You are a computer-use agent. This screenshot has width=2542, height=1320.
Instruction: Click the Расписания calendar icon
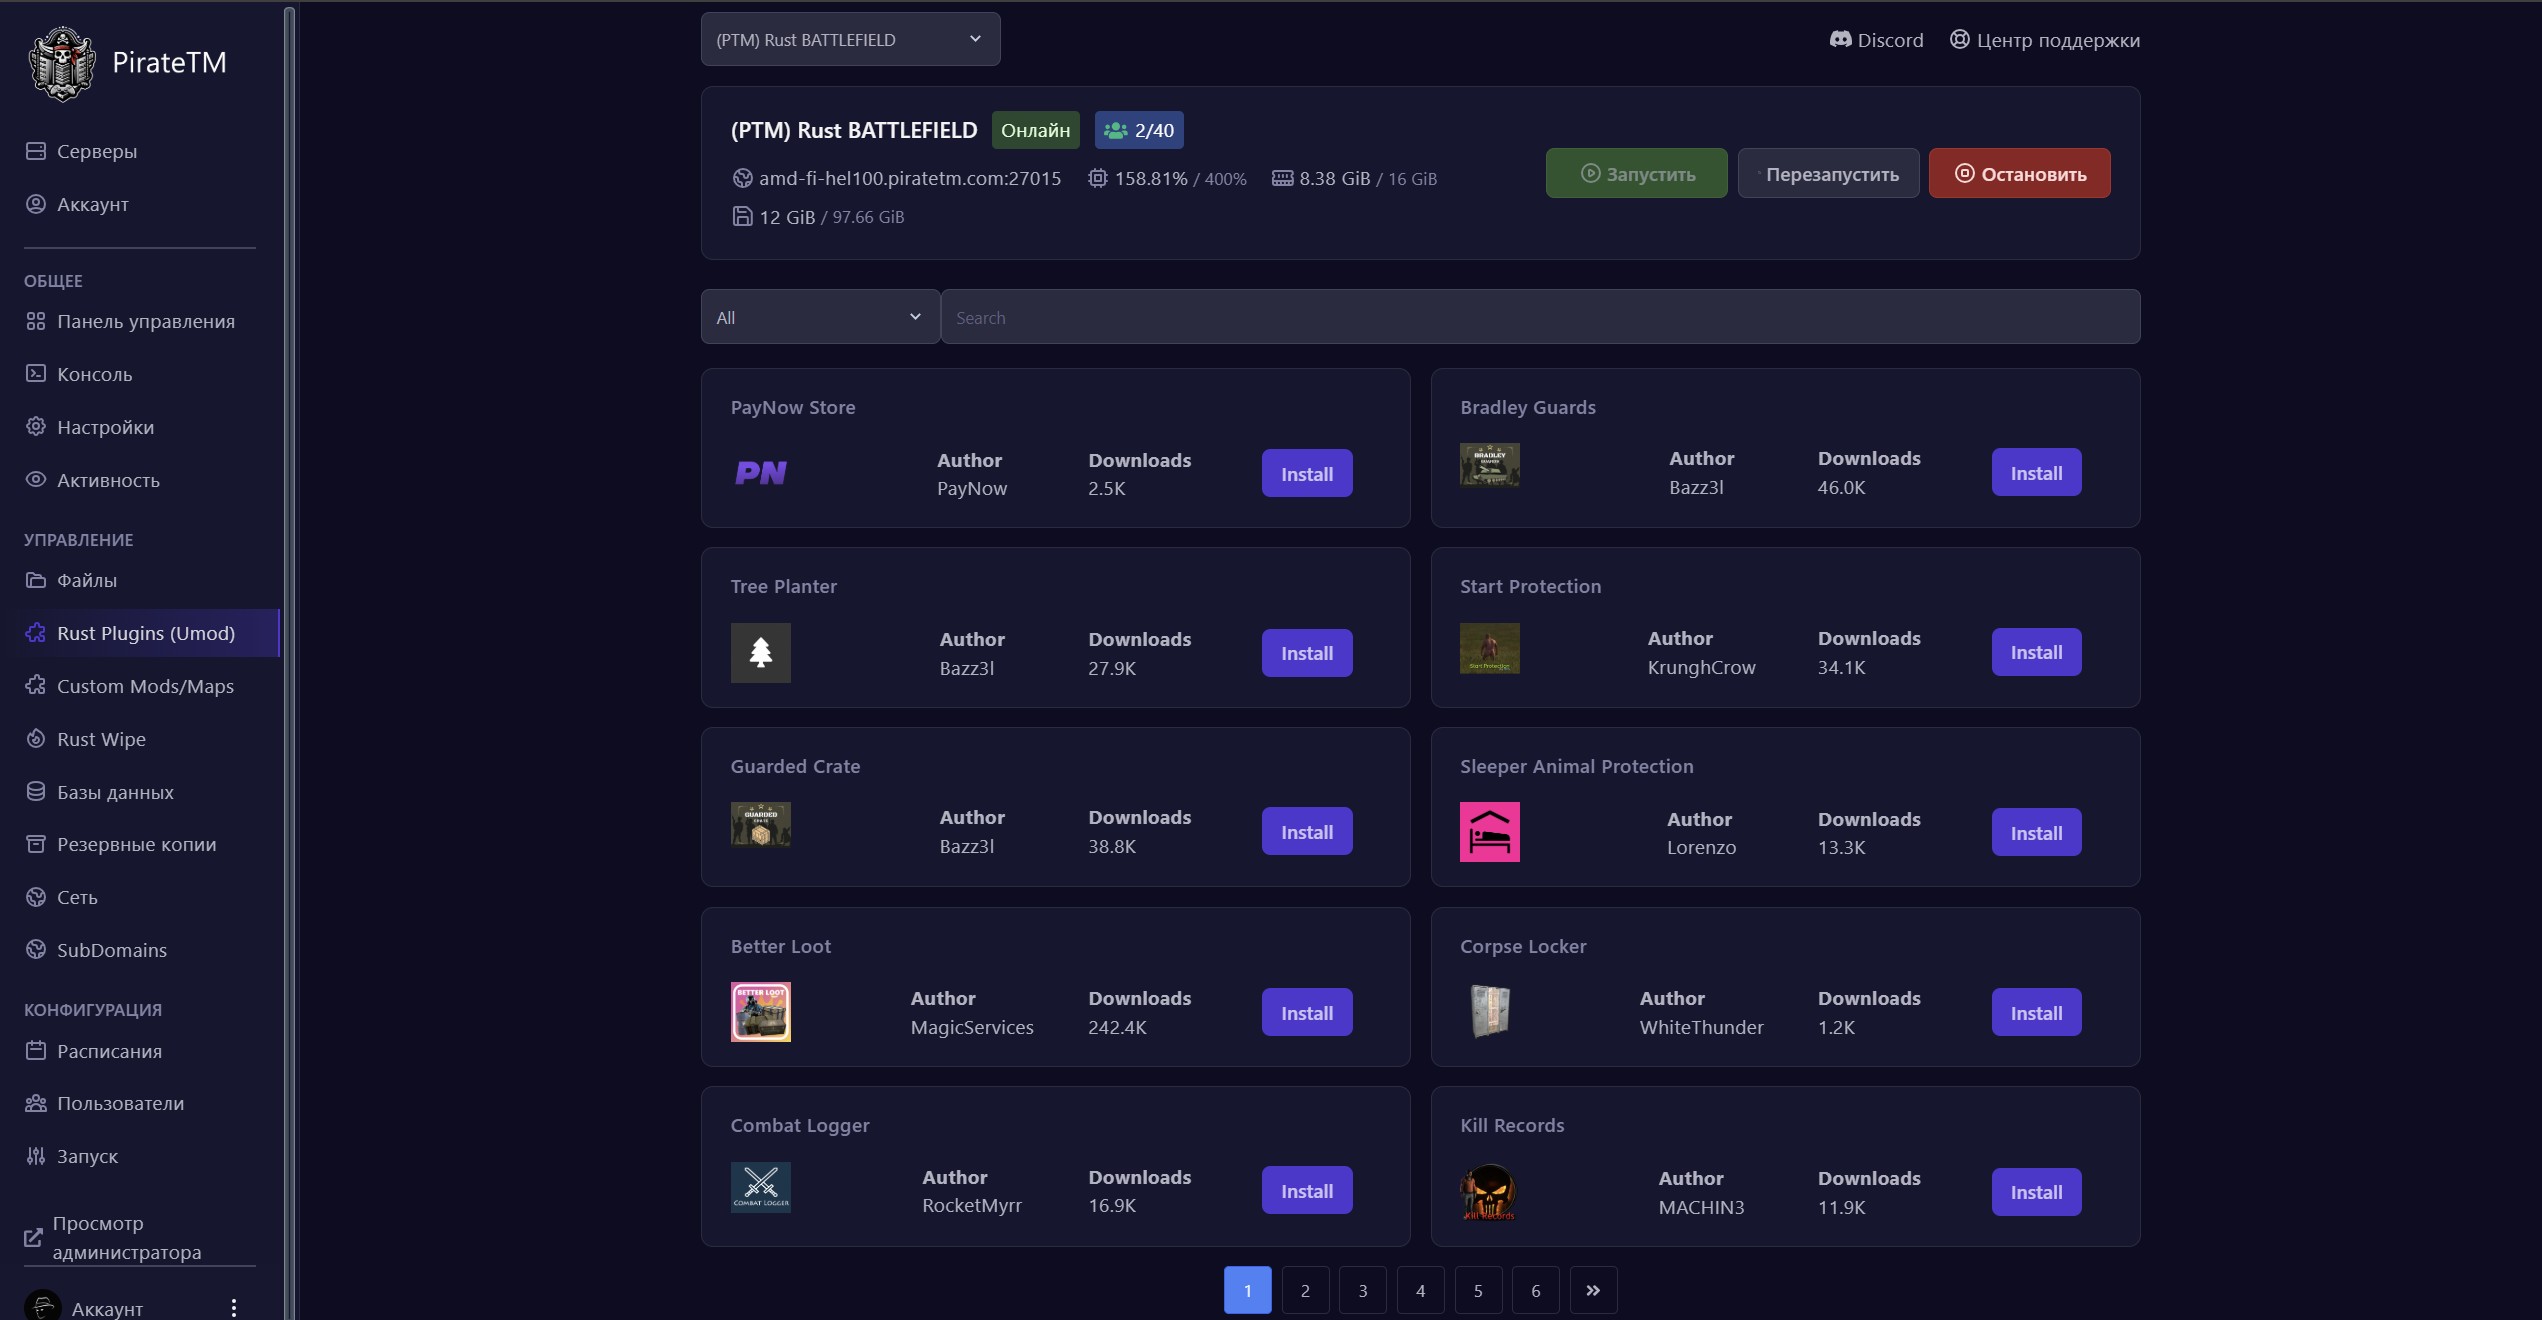coord(36,1051)
